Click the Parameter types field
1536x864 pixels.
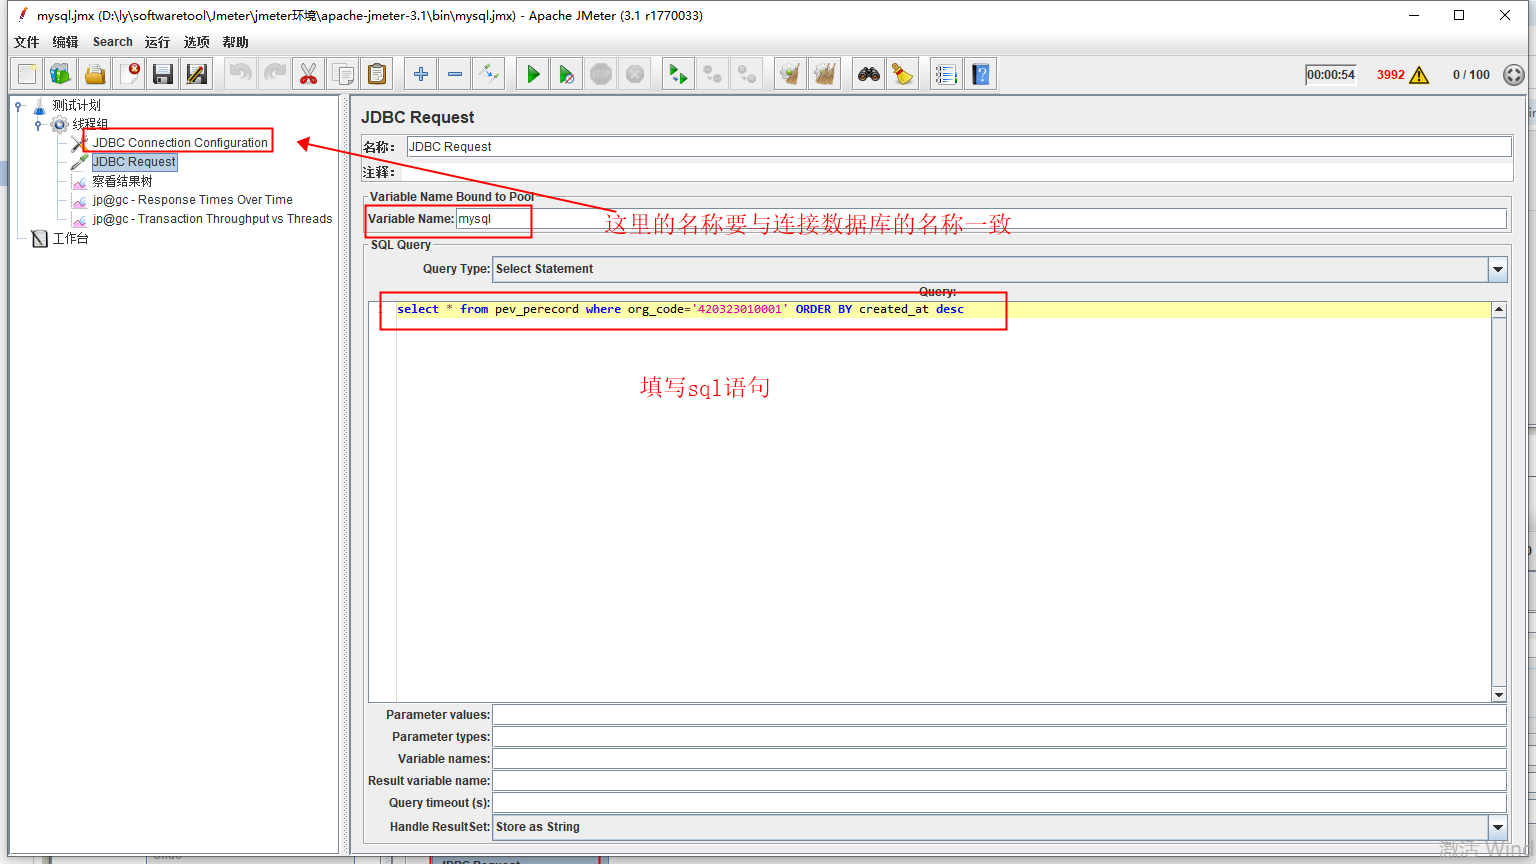tap(1000, 737)
